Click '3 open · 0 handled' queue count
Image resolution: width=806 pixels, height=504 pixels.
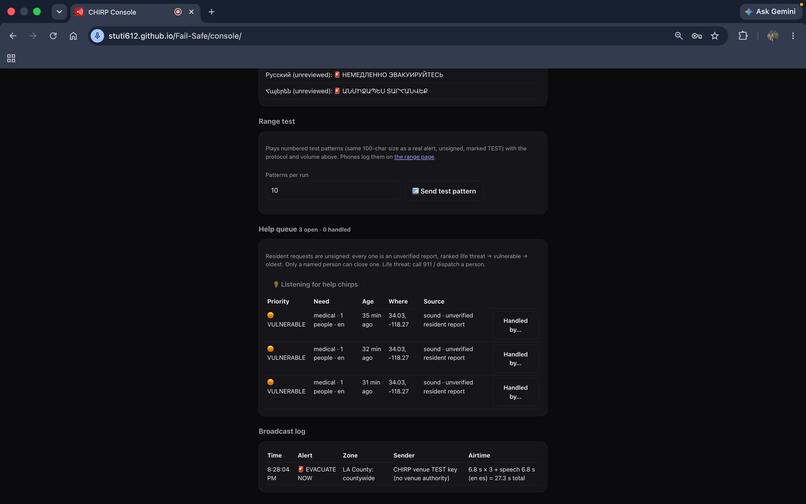coord(325,230)
